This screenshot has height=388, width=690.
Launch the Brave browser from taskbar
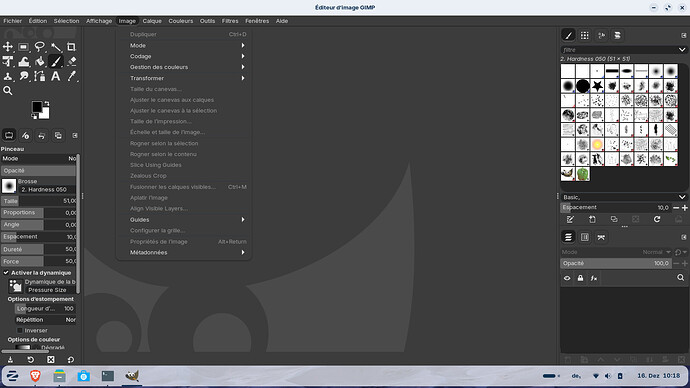(x=35, y=376)
